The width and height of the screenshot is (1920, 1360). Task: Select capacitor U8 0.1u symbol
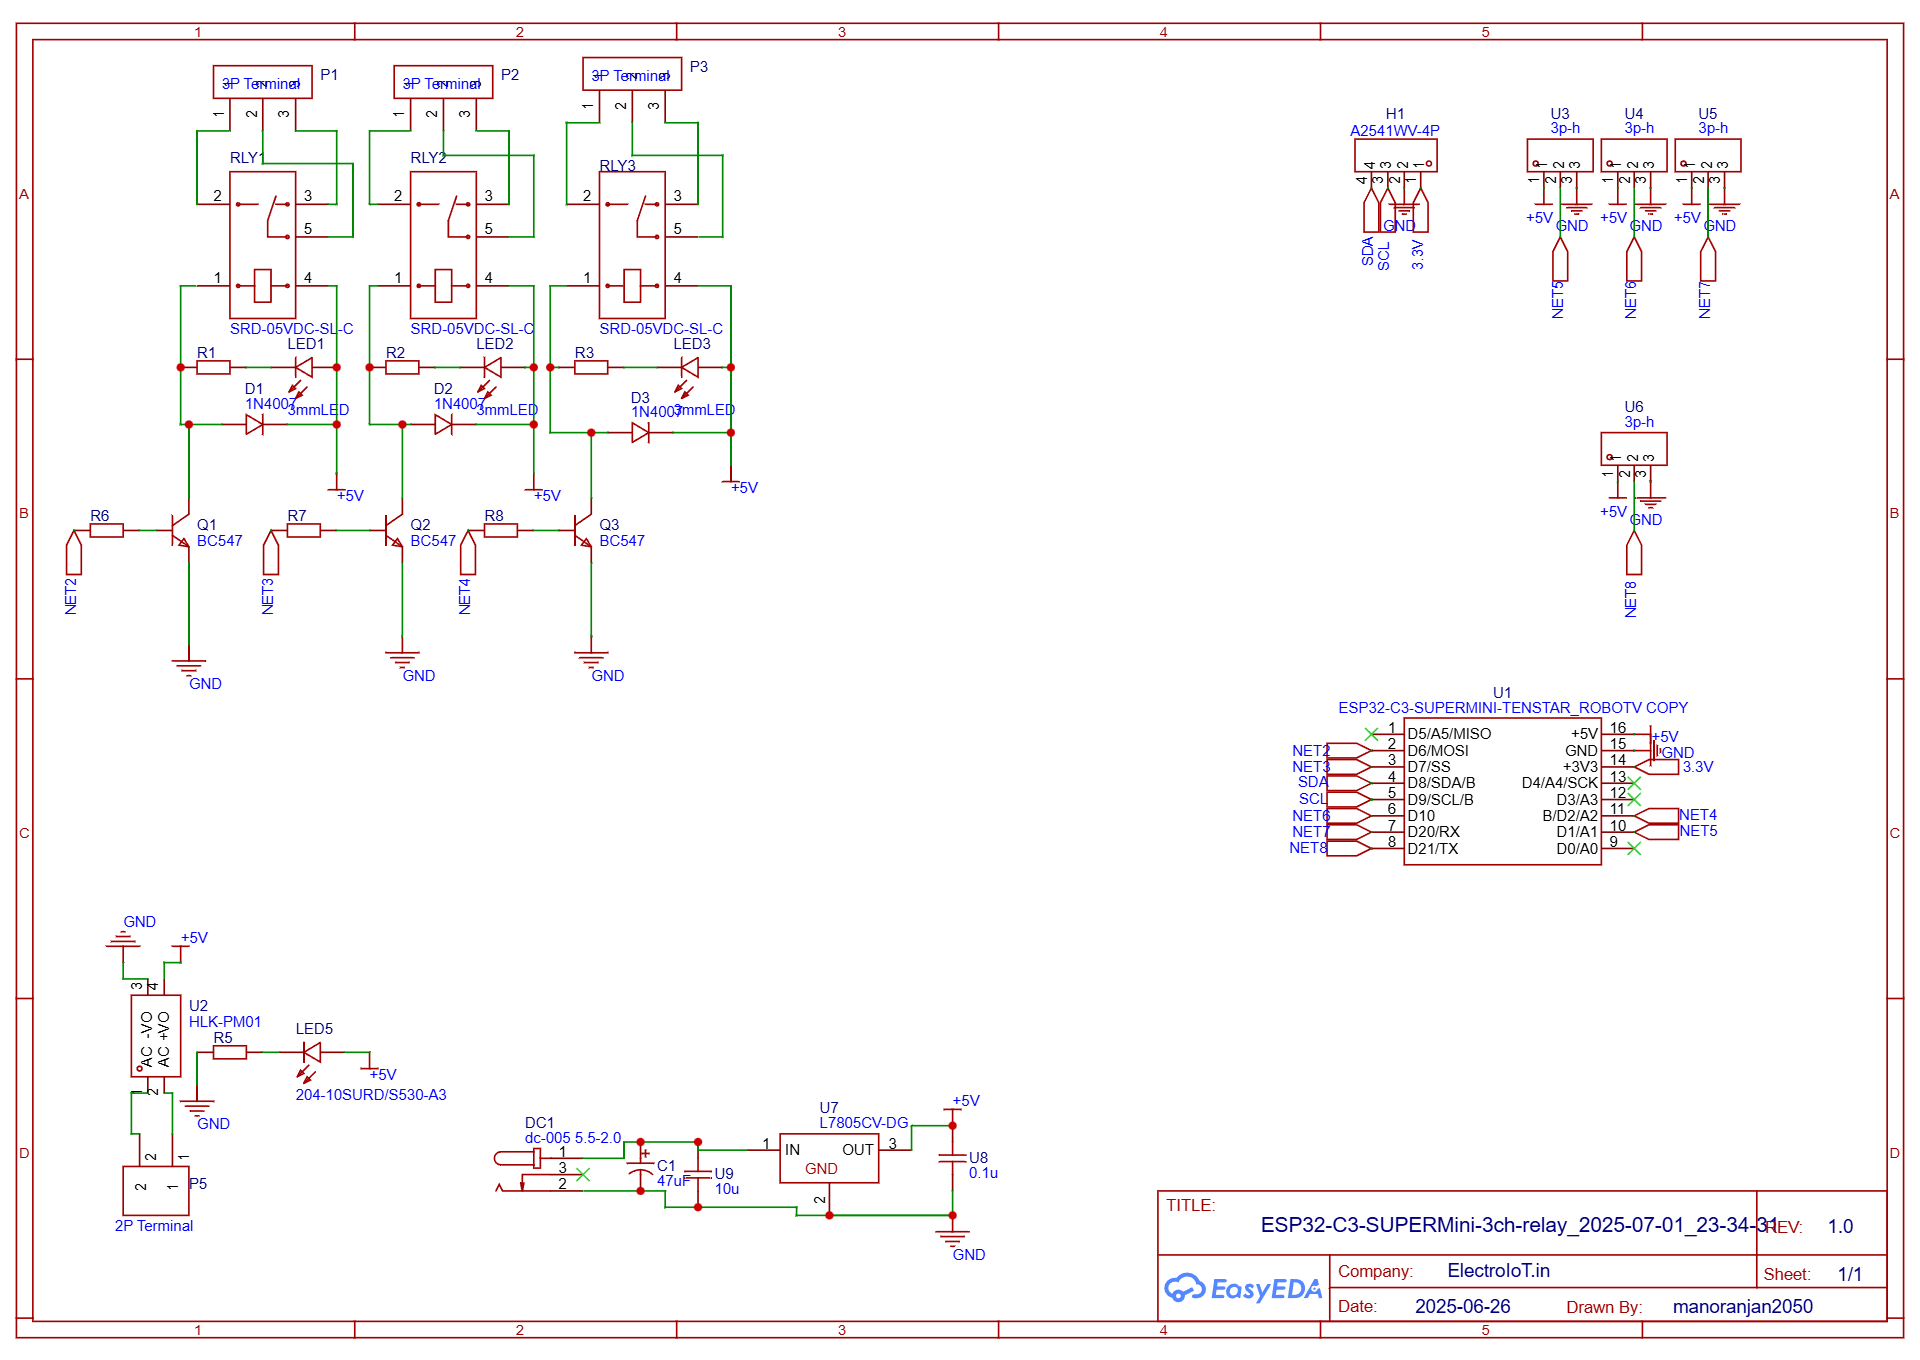click(952, 1159)
